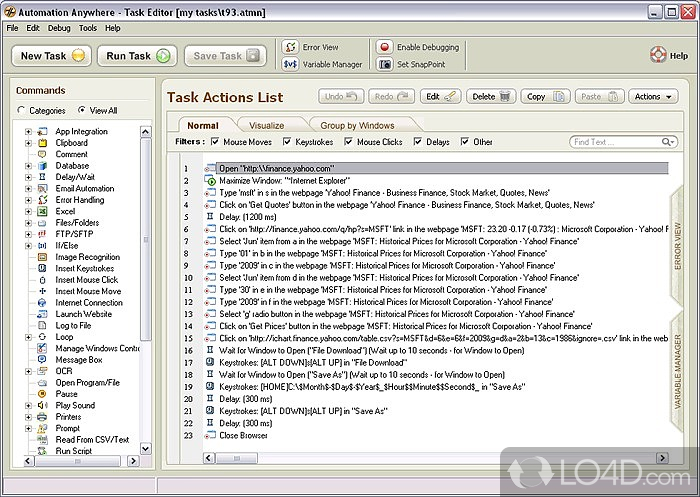The width and height of the screenshot is (700, 497).
Task: Select the Message Box command
Action: [x=78, y=360]
